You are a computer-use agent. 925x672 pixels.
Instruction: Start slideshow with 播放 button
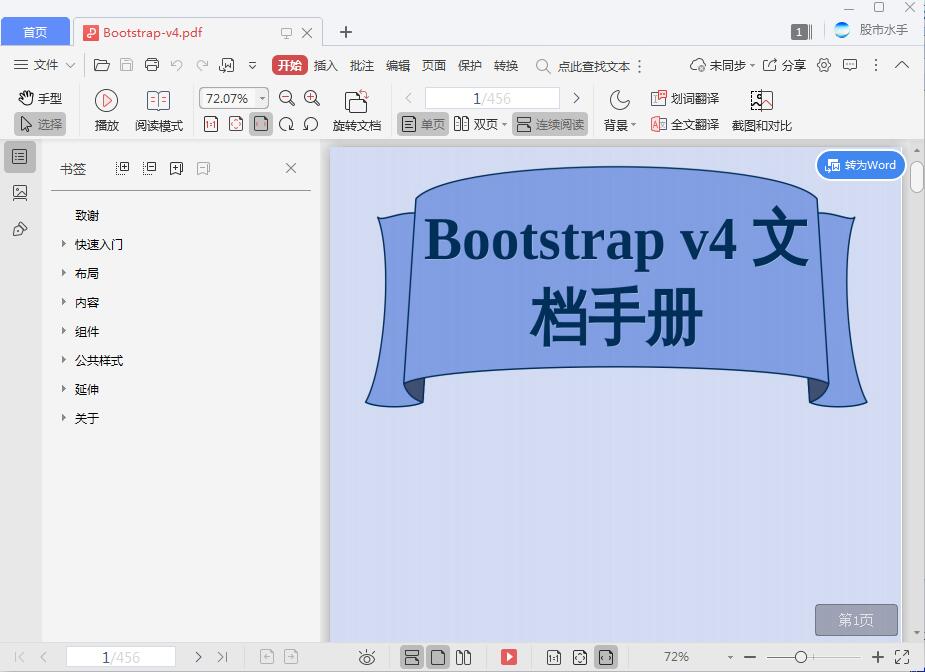(107, 111)
